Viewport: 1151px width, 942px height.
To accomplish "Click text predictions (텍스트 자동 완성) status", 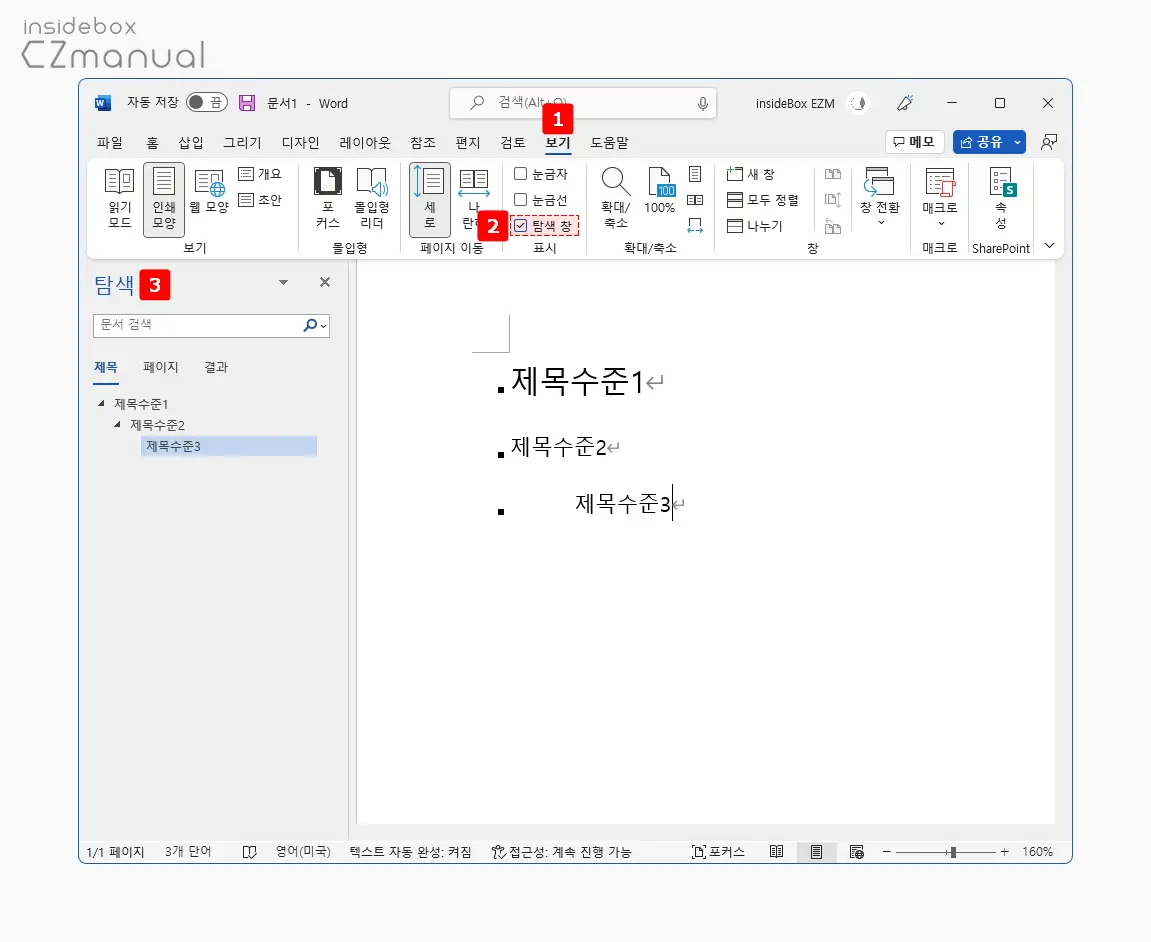I will [x=410, y=852].
